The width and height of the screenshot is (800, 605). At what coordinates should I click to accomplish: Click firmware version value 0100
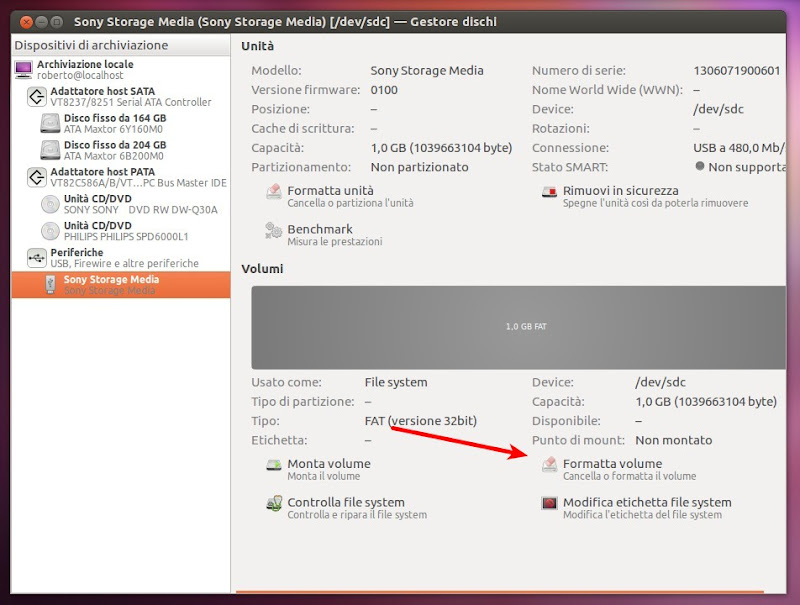coord(384,90)
